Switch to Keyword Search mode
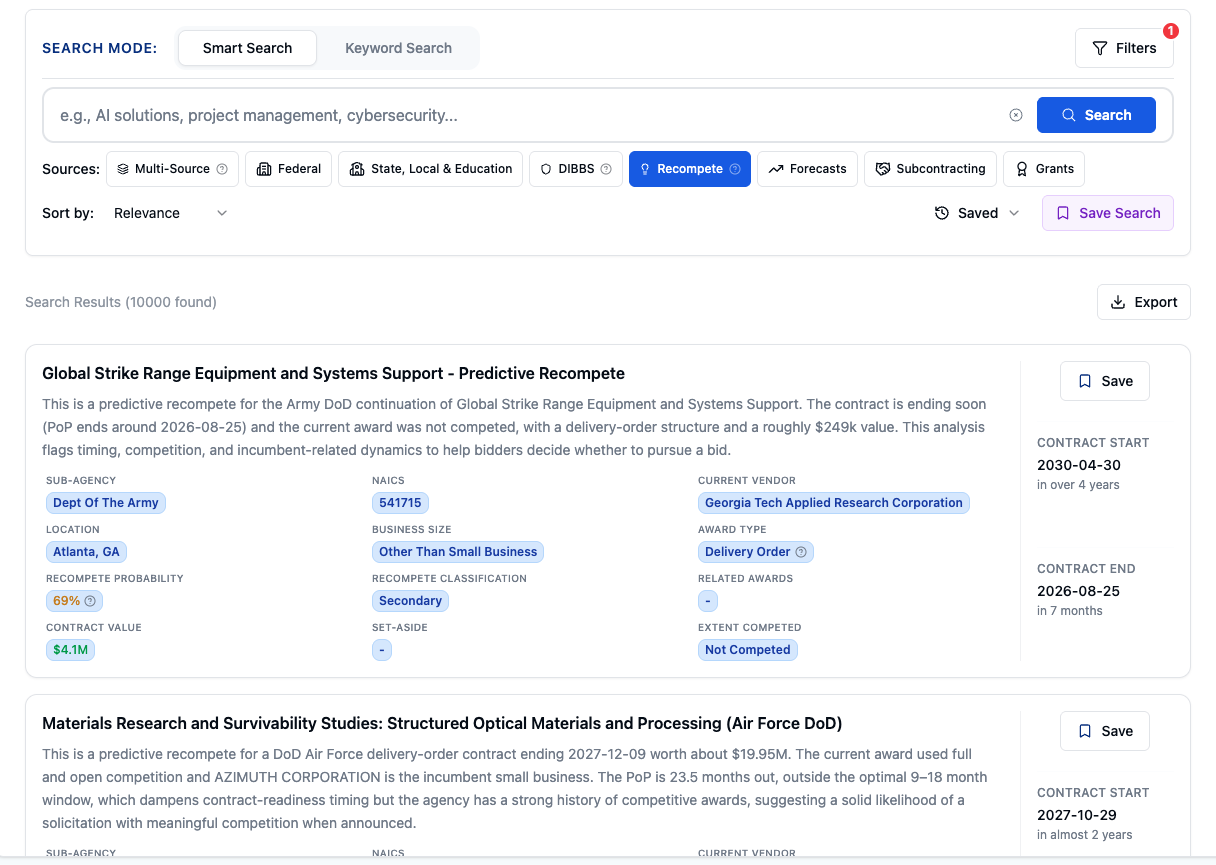This screenshot has width=1216, height=865. pos(398,47)
